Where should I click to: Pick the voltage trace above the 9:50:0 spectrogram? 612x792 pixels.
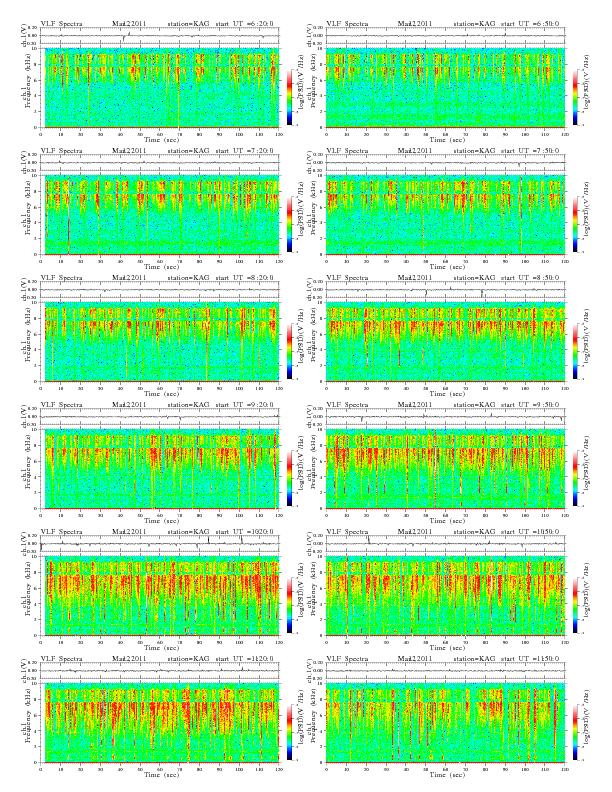[445, 417]
